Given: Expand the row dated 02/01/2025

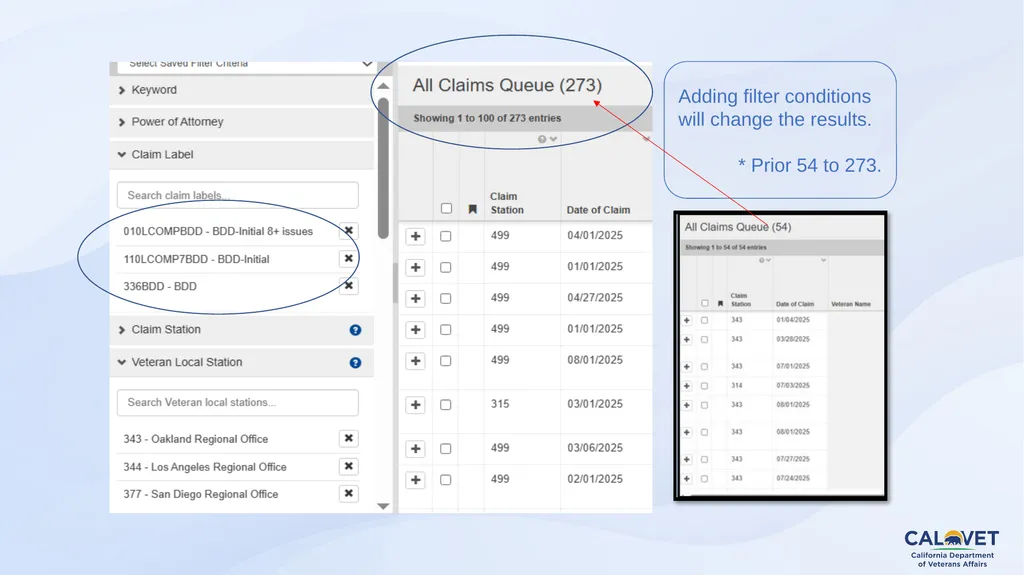Looking at the screenshot, I should pos(415,480).
